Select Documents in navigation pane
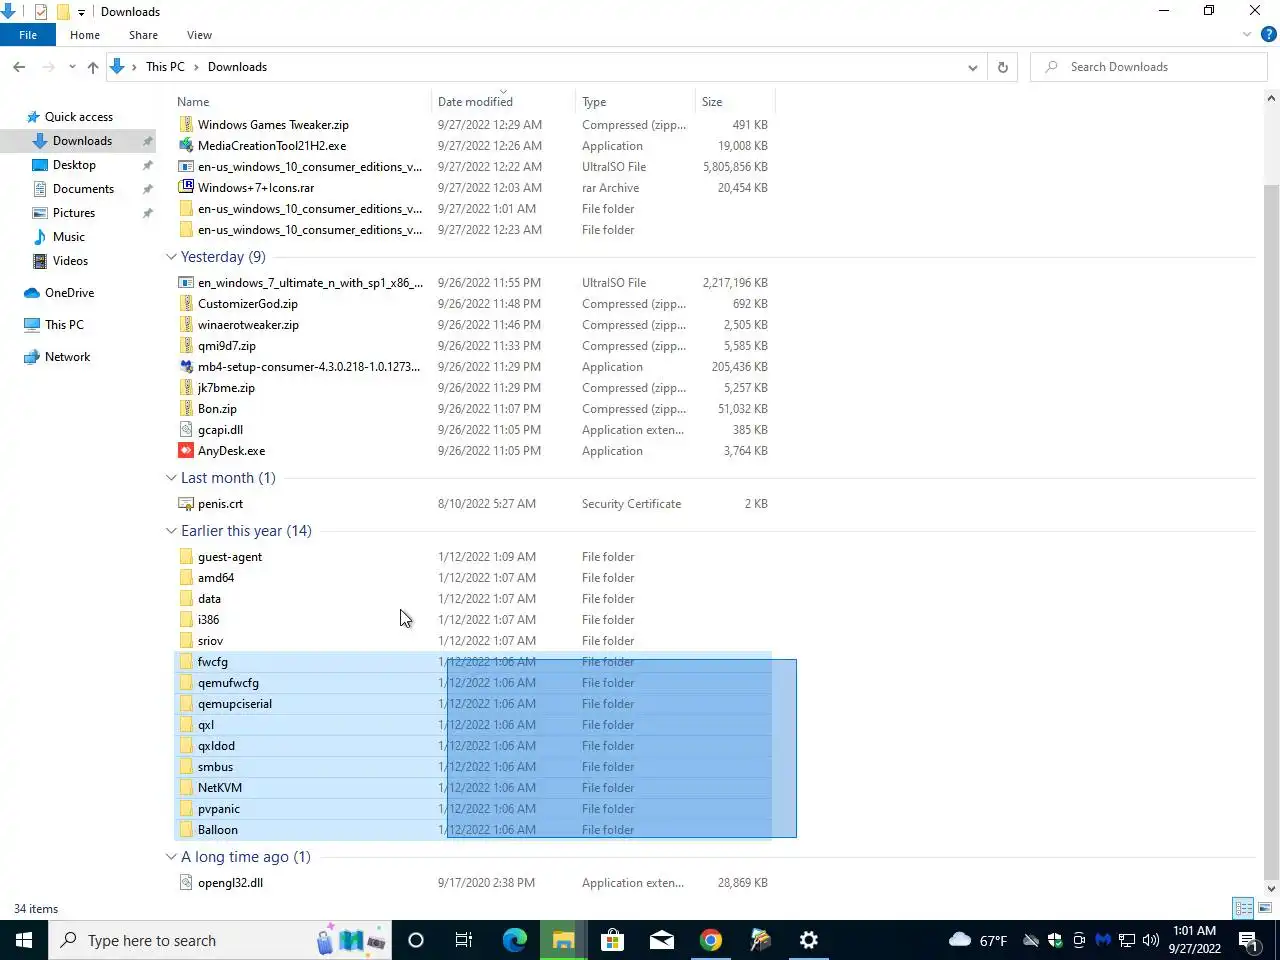 pos(83,189)
